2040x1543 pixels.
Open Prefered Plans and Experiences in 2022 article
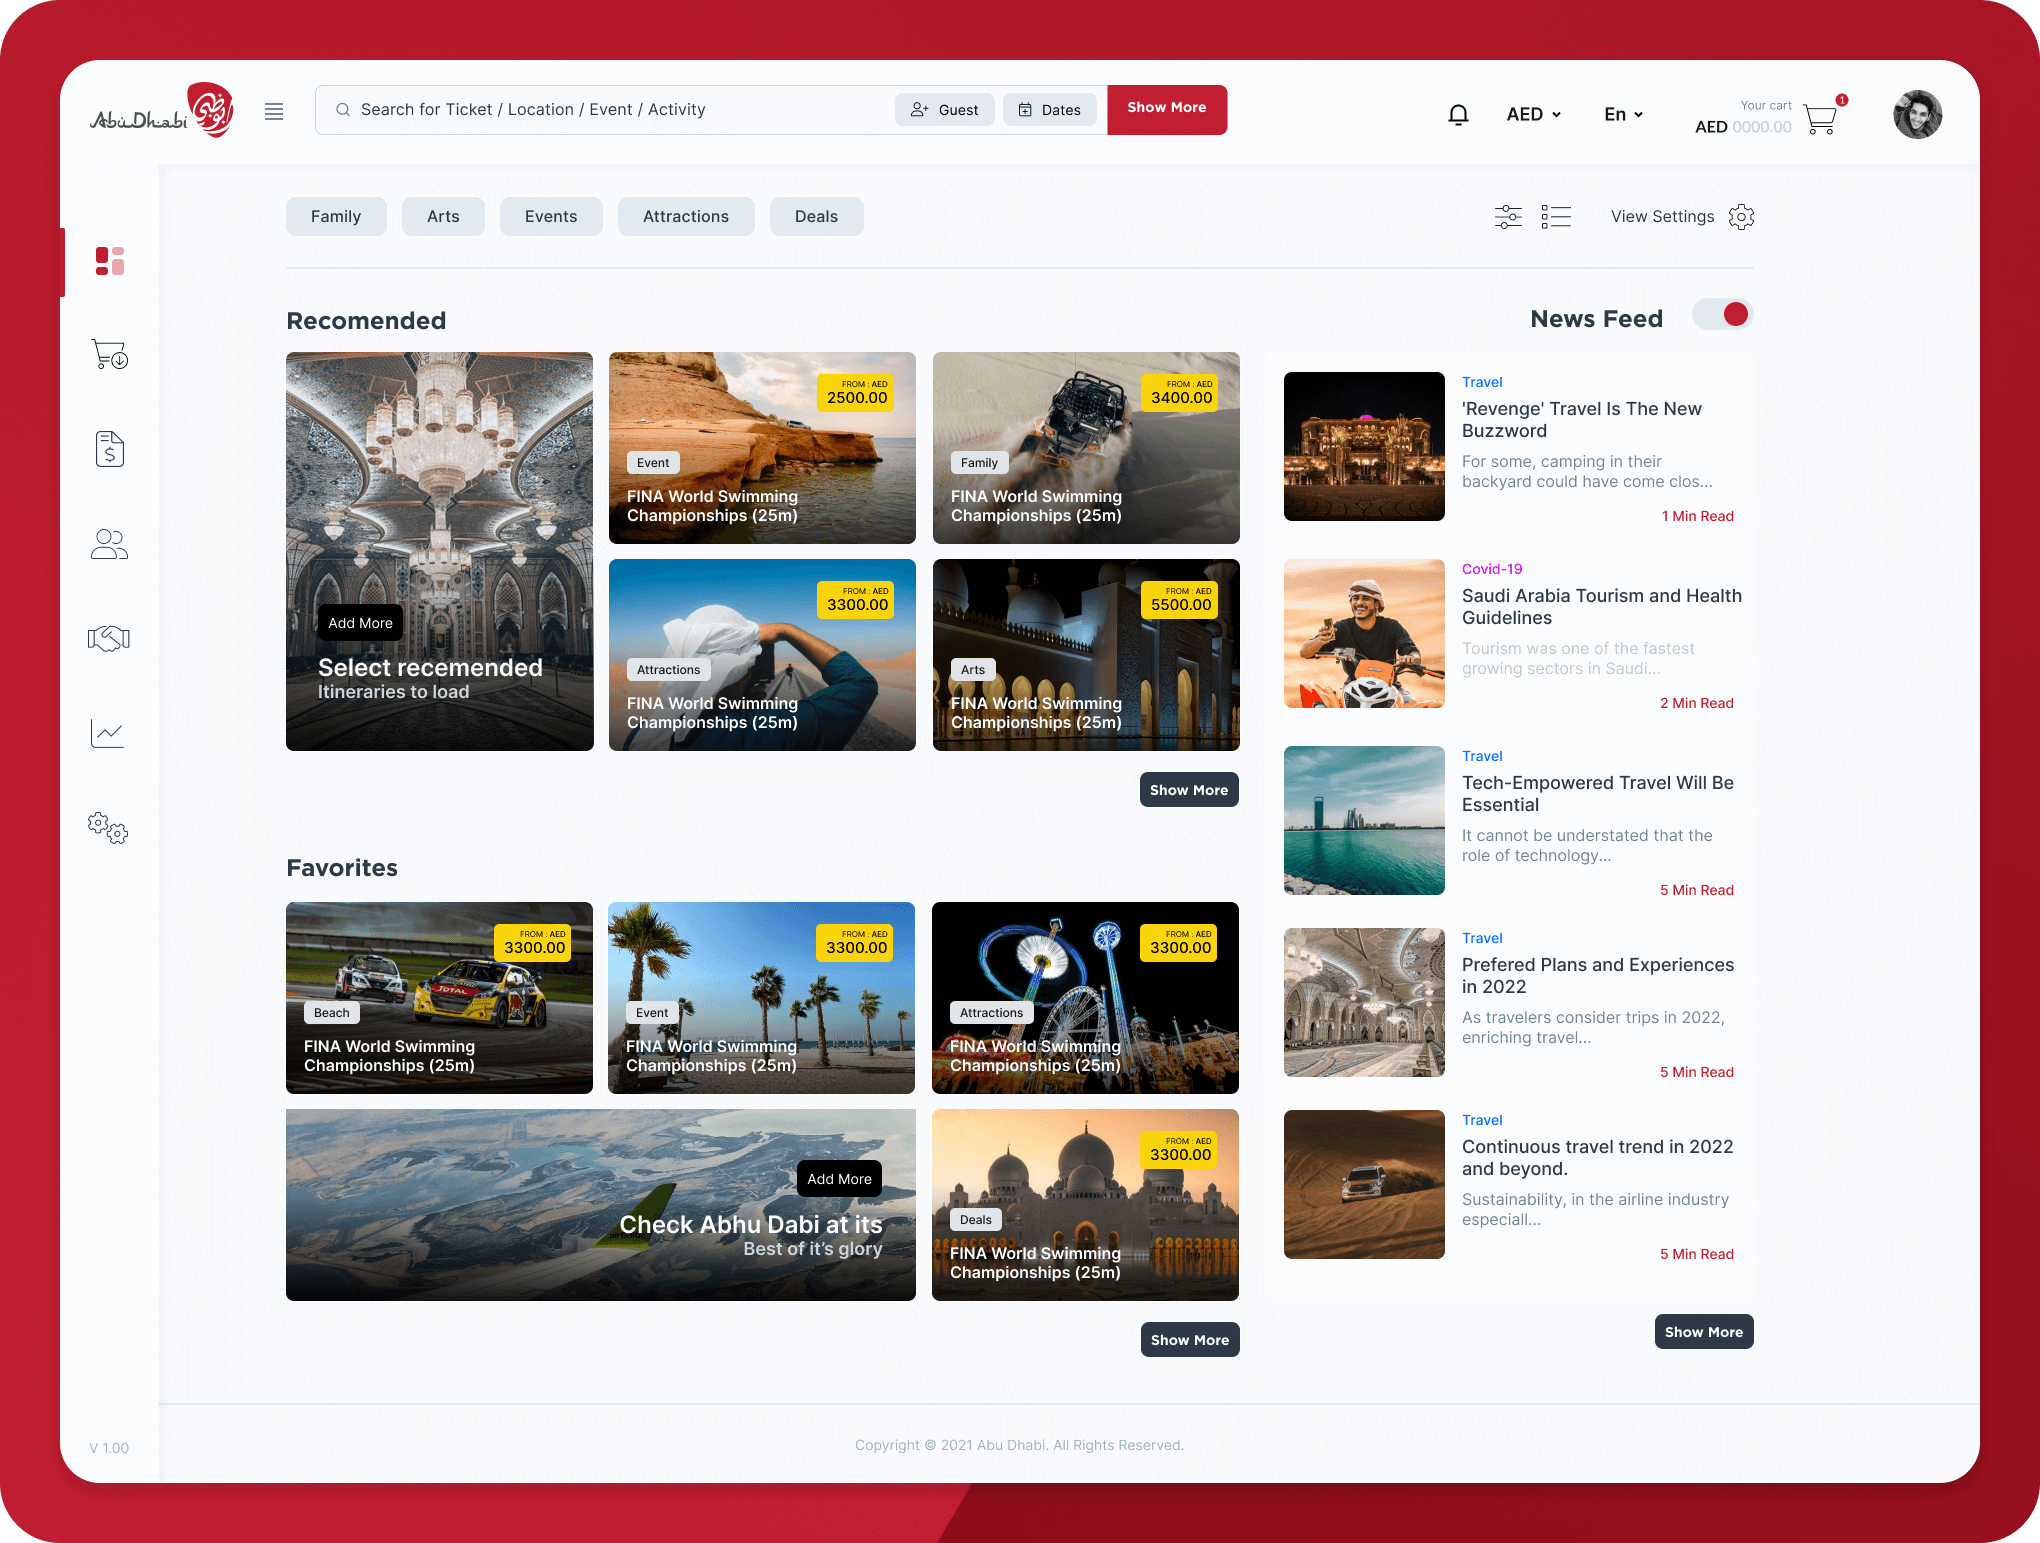pos(1598,976)
